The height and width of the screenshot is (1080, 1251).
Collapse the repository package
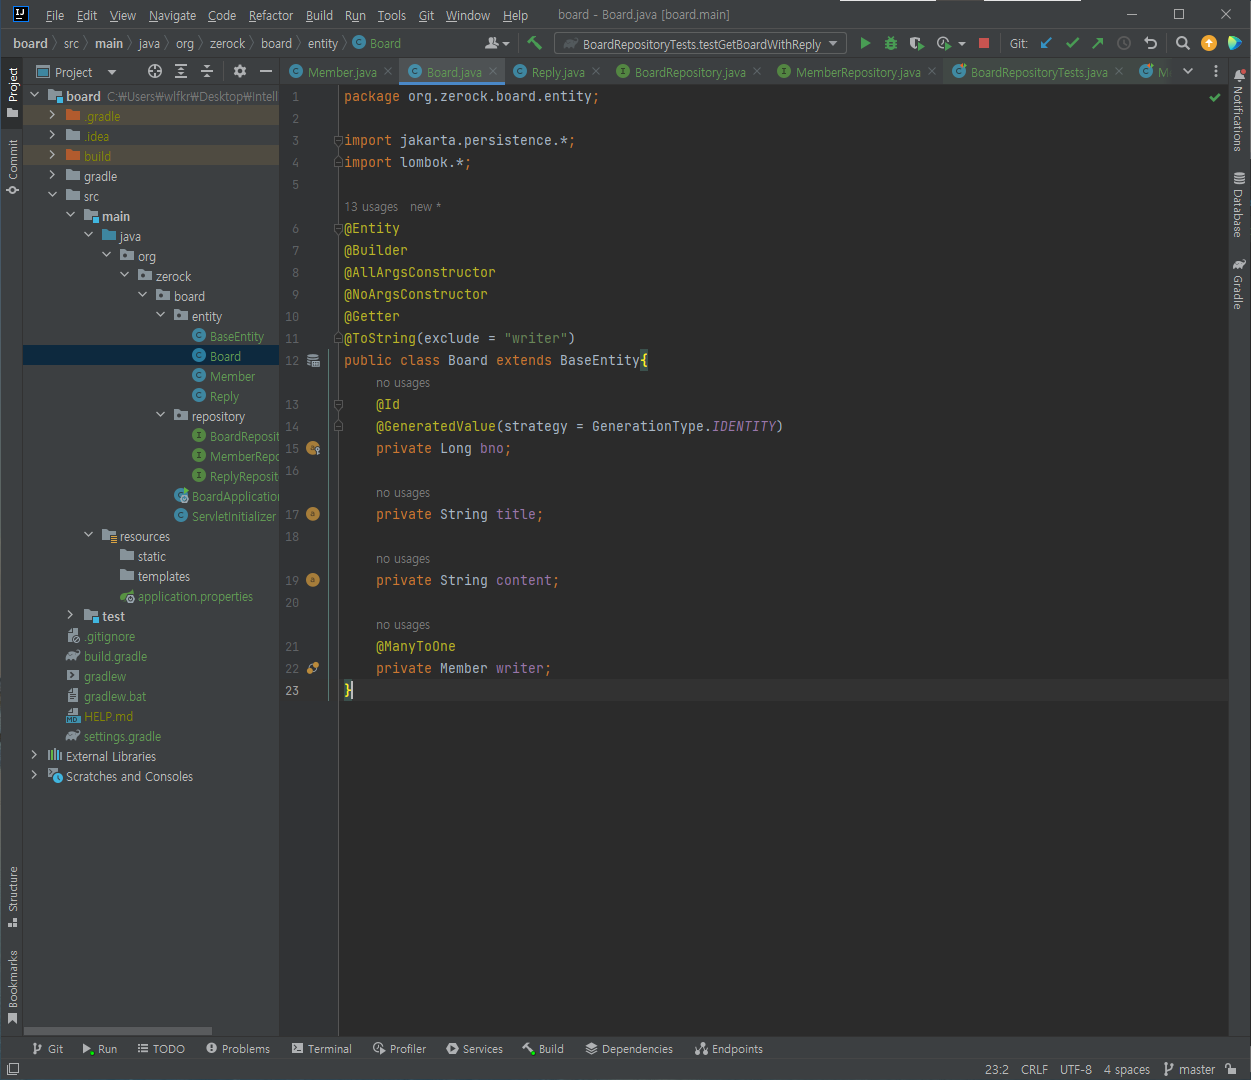160,416
